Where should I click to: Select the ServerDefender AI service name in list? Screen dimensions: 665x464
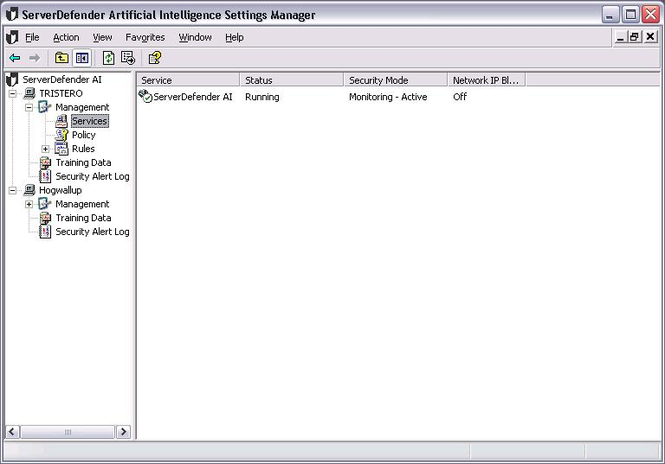coord(193,97)
